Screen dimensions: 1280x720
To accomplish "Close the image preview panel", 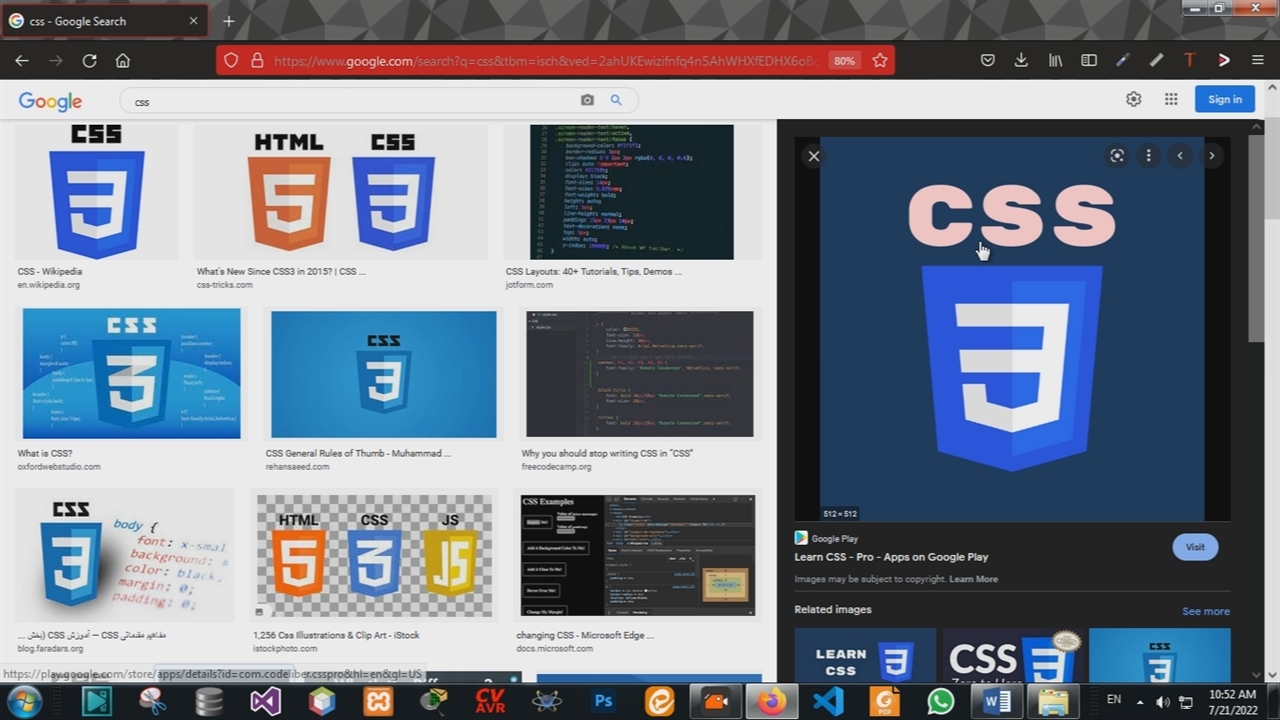I will point(814,156).
